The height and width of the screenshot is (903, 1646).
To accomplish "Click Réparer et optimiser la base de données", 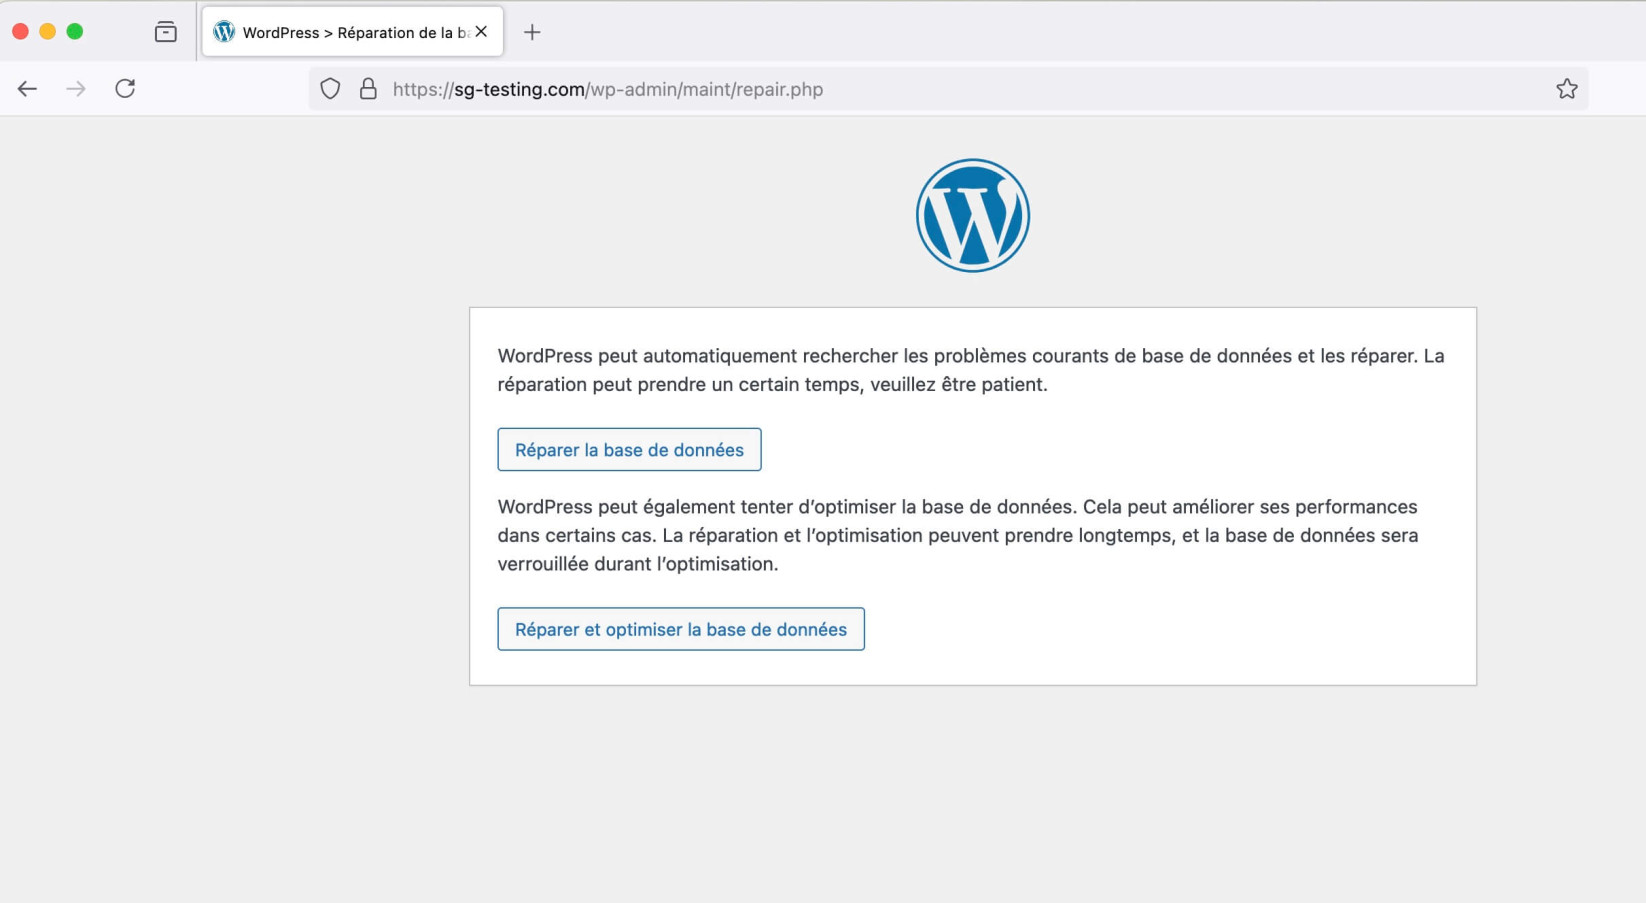I will click(x=681, y=629).
